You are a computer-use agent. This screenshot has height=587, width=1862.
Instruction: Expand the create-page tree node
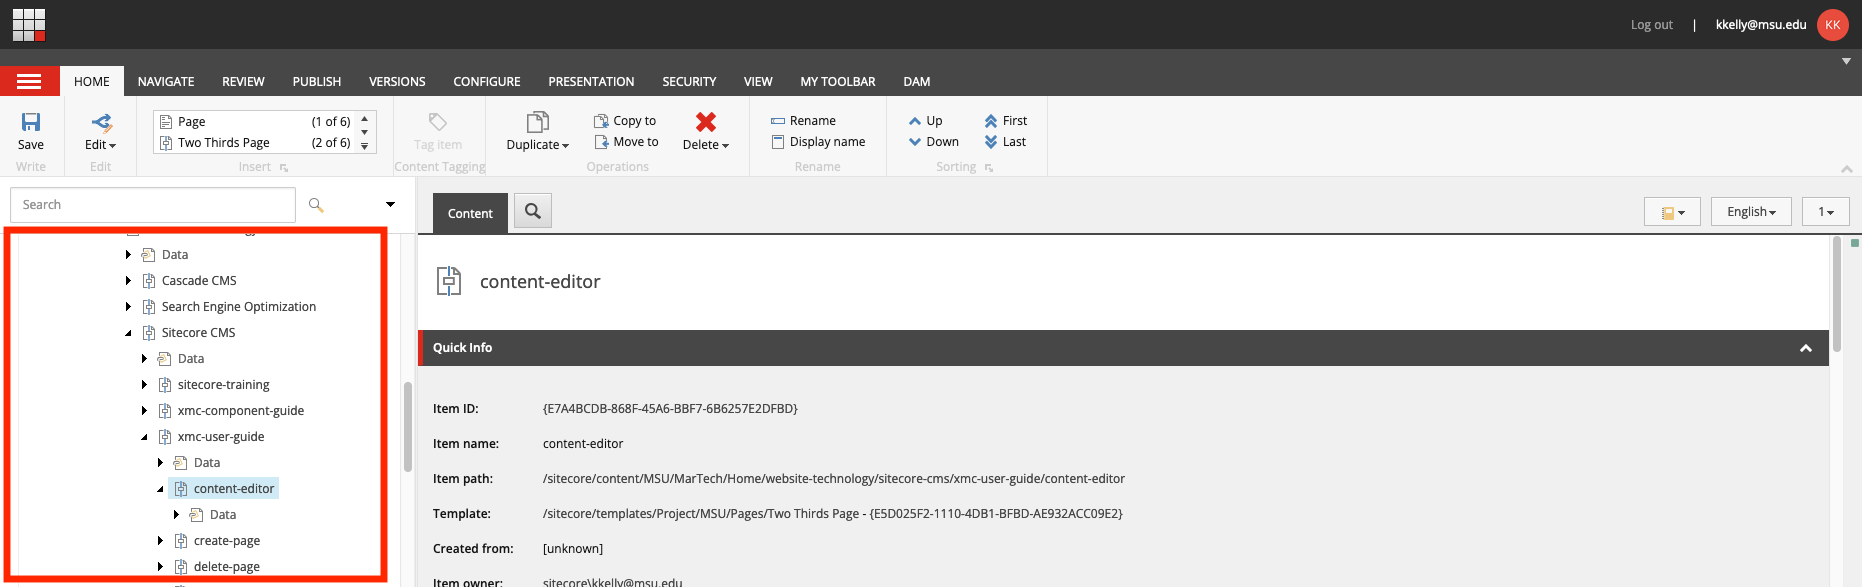(160, 541)
